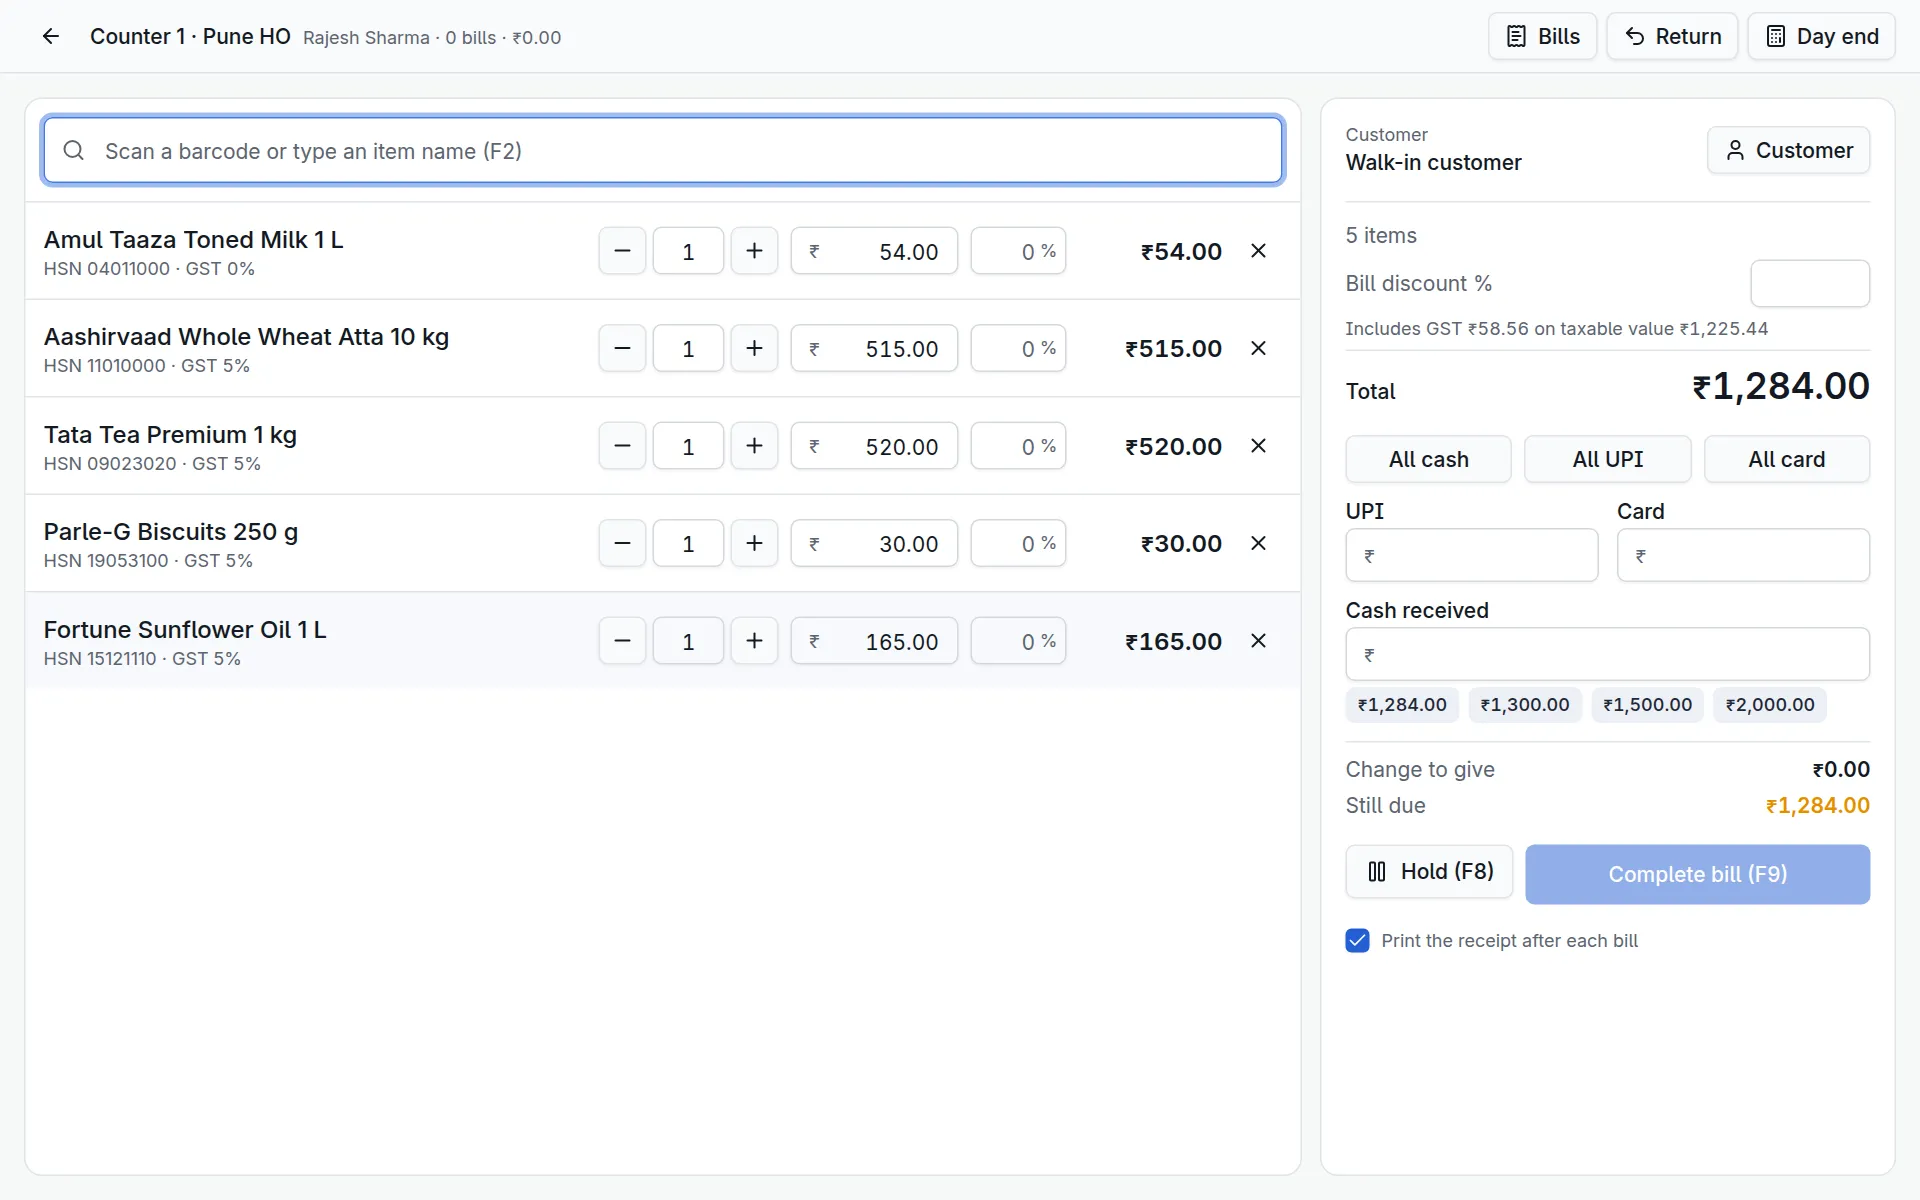
Task: Increase quantity of Parle-G Biscuits
Action: pyautogui.click(x=754, y=544)
